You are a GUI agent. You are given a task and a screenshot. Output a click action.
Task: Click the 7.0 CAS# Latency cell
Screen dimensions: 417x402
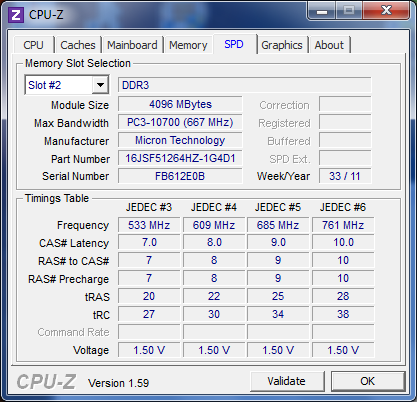click(149, 242)
